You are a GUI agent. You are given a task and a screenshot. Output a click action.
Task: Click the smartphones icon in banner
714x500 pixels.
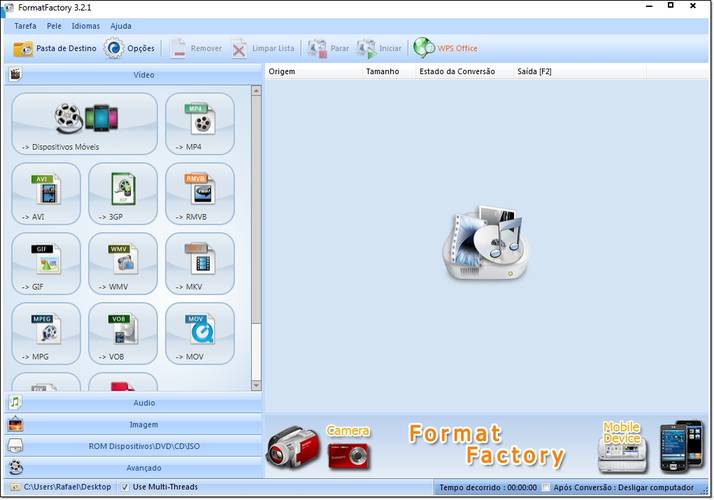(682, 446)
